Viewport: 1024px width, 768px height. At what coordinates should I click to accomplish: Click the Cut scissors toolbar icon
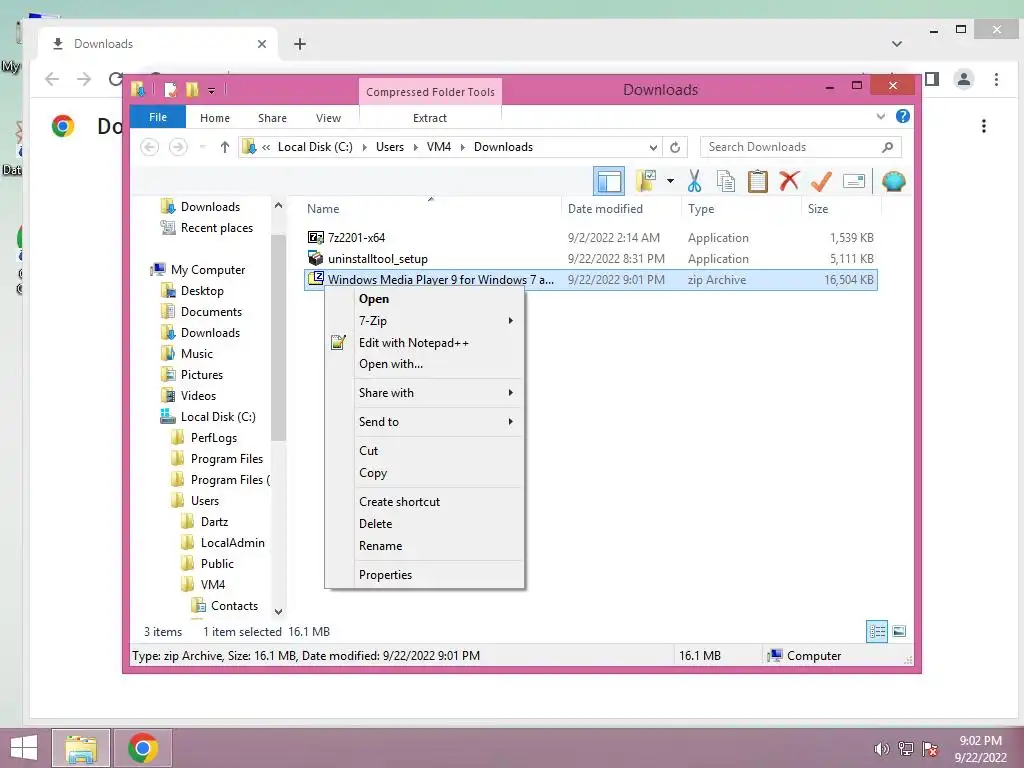point(694,181)
